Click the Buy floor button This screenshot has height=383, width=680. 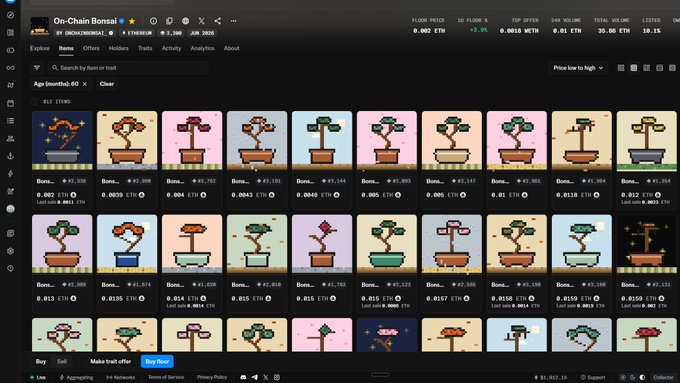(x=157, y=361)
